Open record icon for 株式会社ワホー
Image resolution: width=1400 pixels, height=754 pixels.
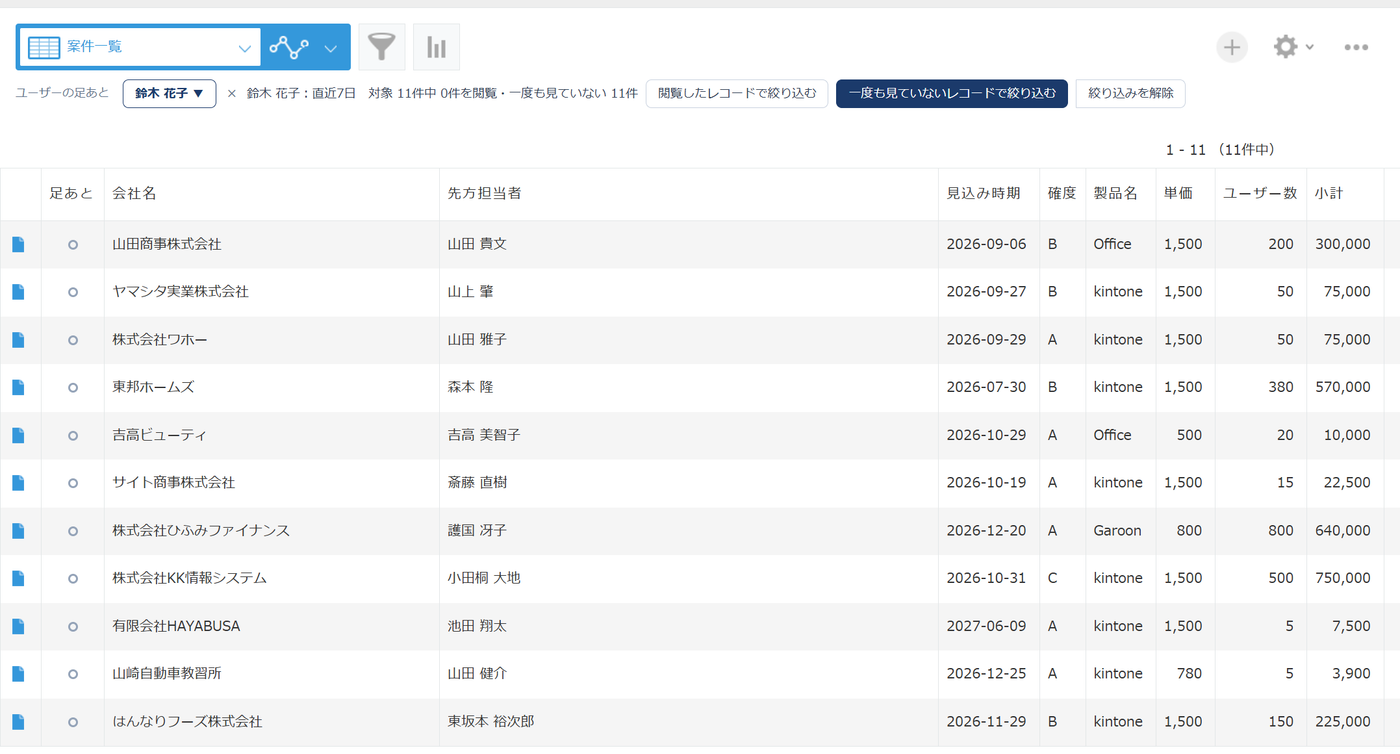[x=18, y=340]
